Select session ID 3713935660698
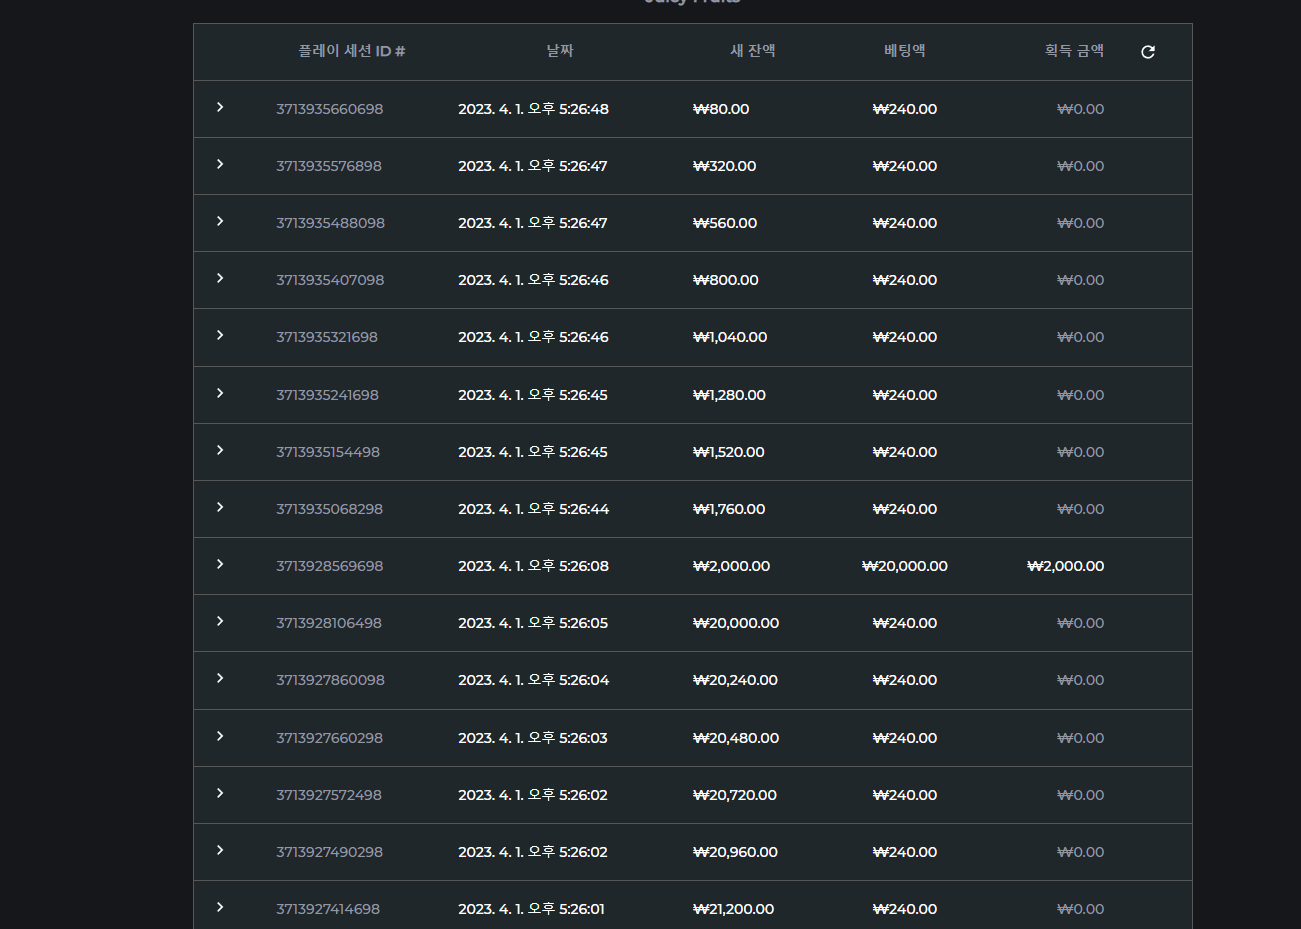 pos(330,109)
